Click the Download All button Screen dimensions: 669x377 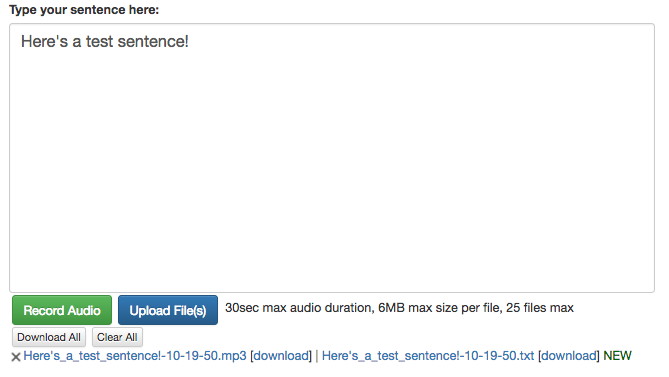point(49,337)
